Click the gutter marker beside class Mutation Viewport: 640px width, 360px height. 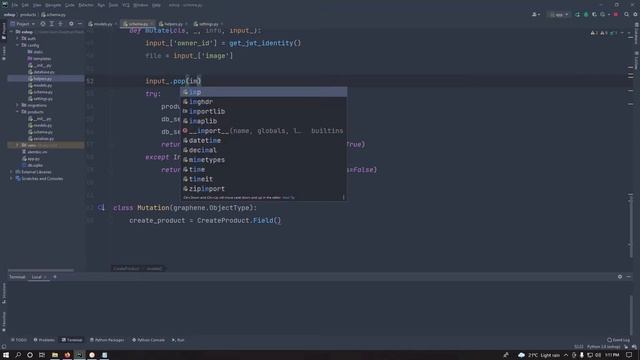tap(101, 208)
